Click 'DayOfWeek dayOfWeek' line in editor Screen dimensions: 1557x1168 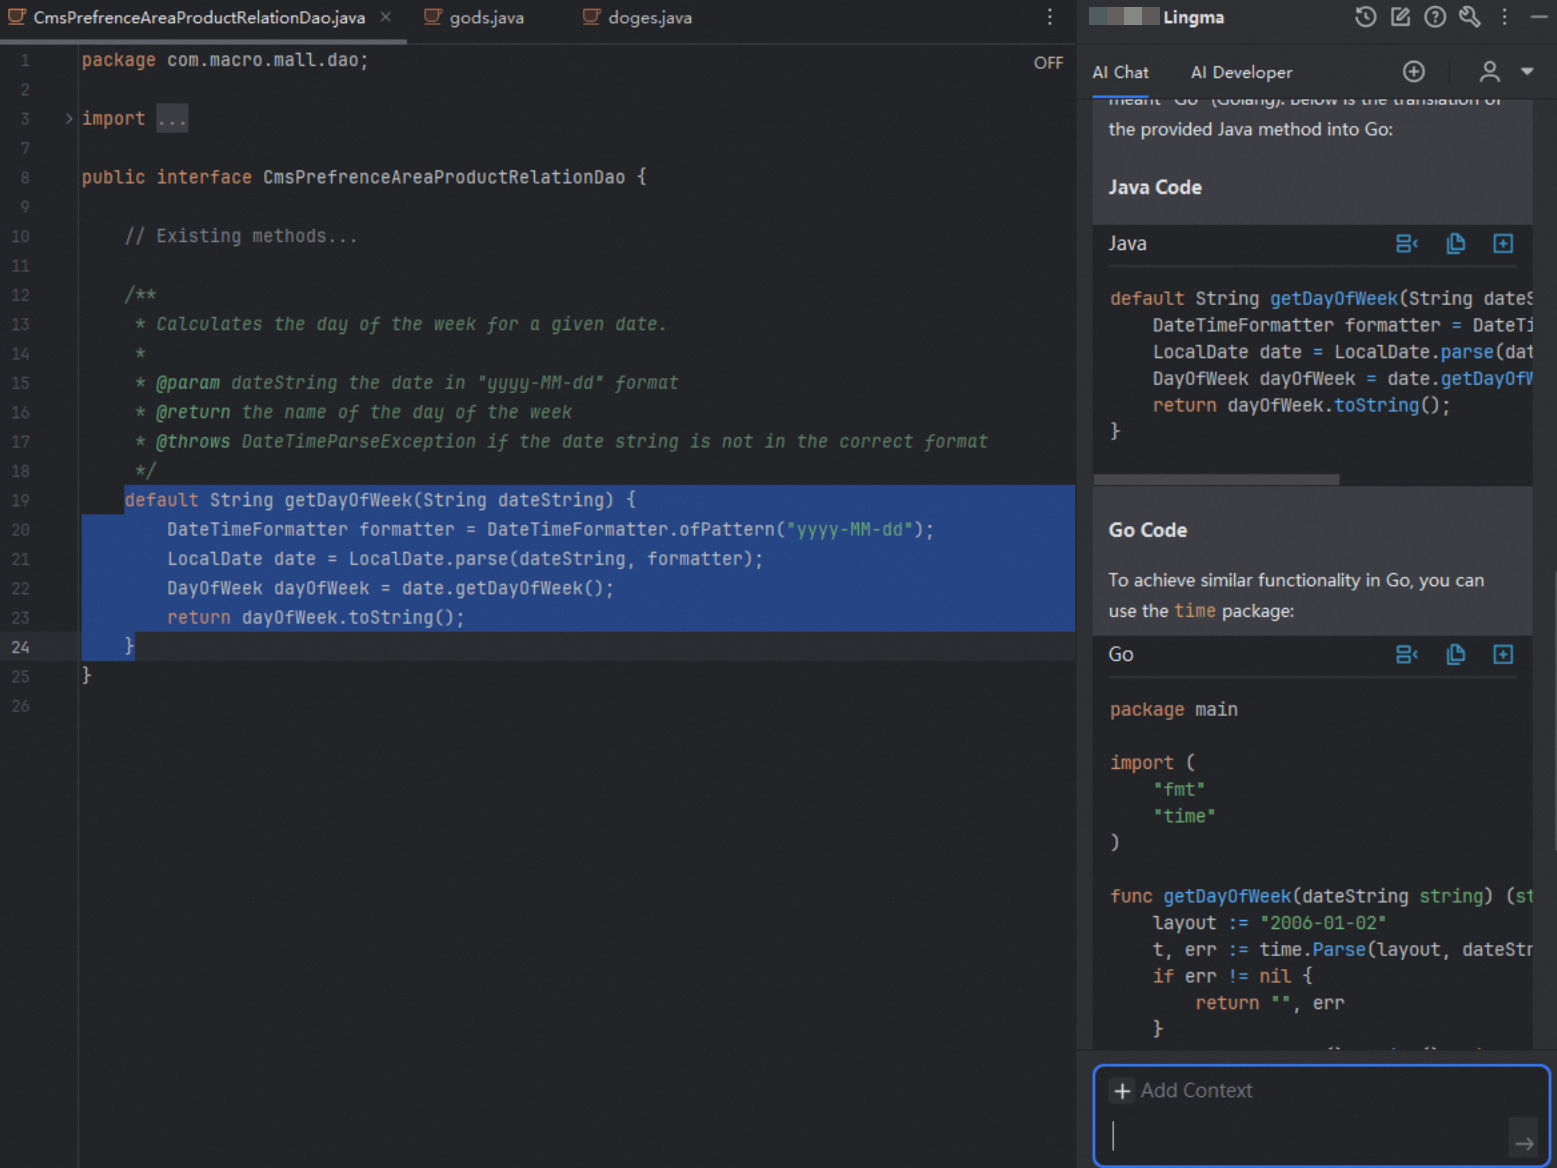(x=390, y=588)
